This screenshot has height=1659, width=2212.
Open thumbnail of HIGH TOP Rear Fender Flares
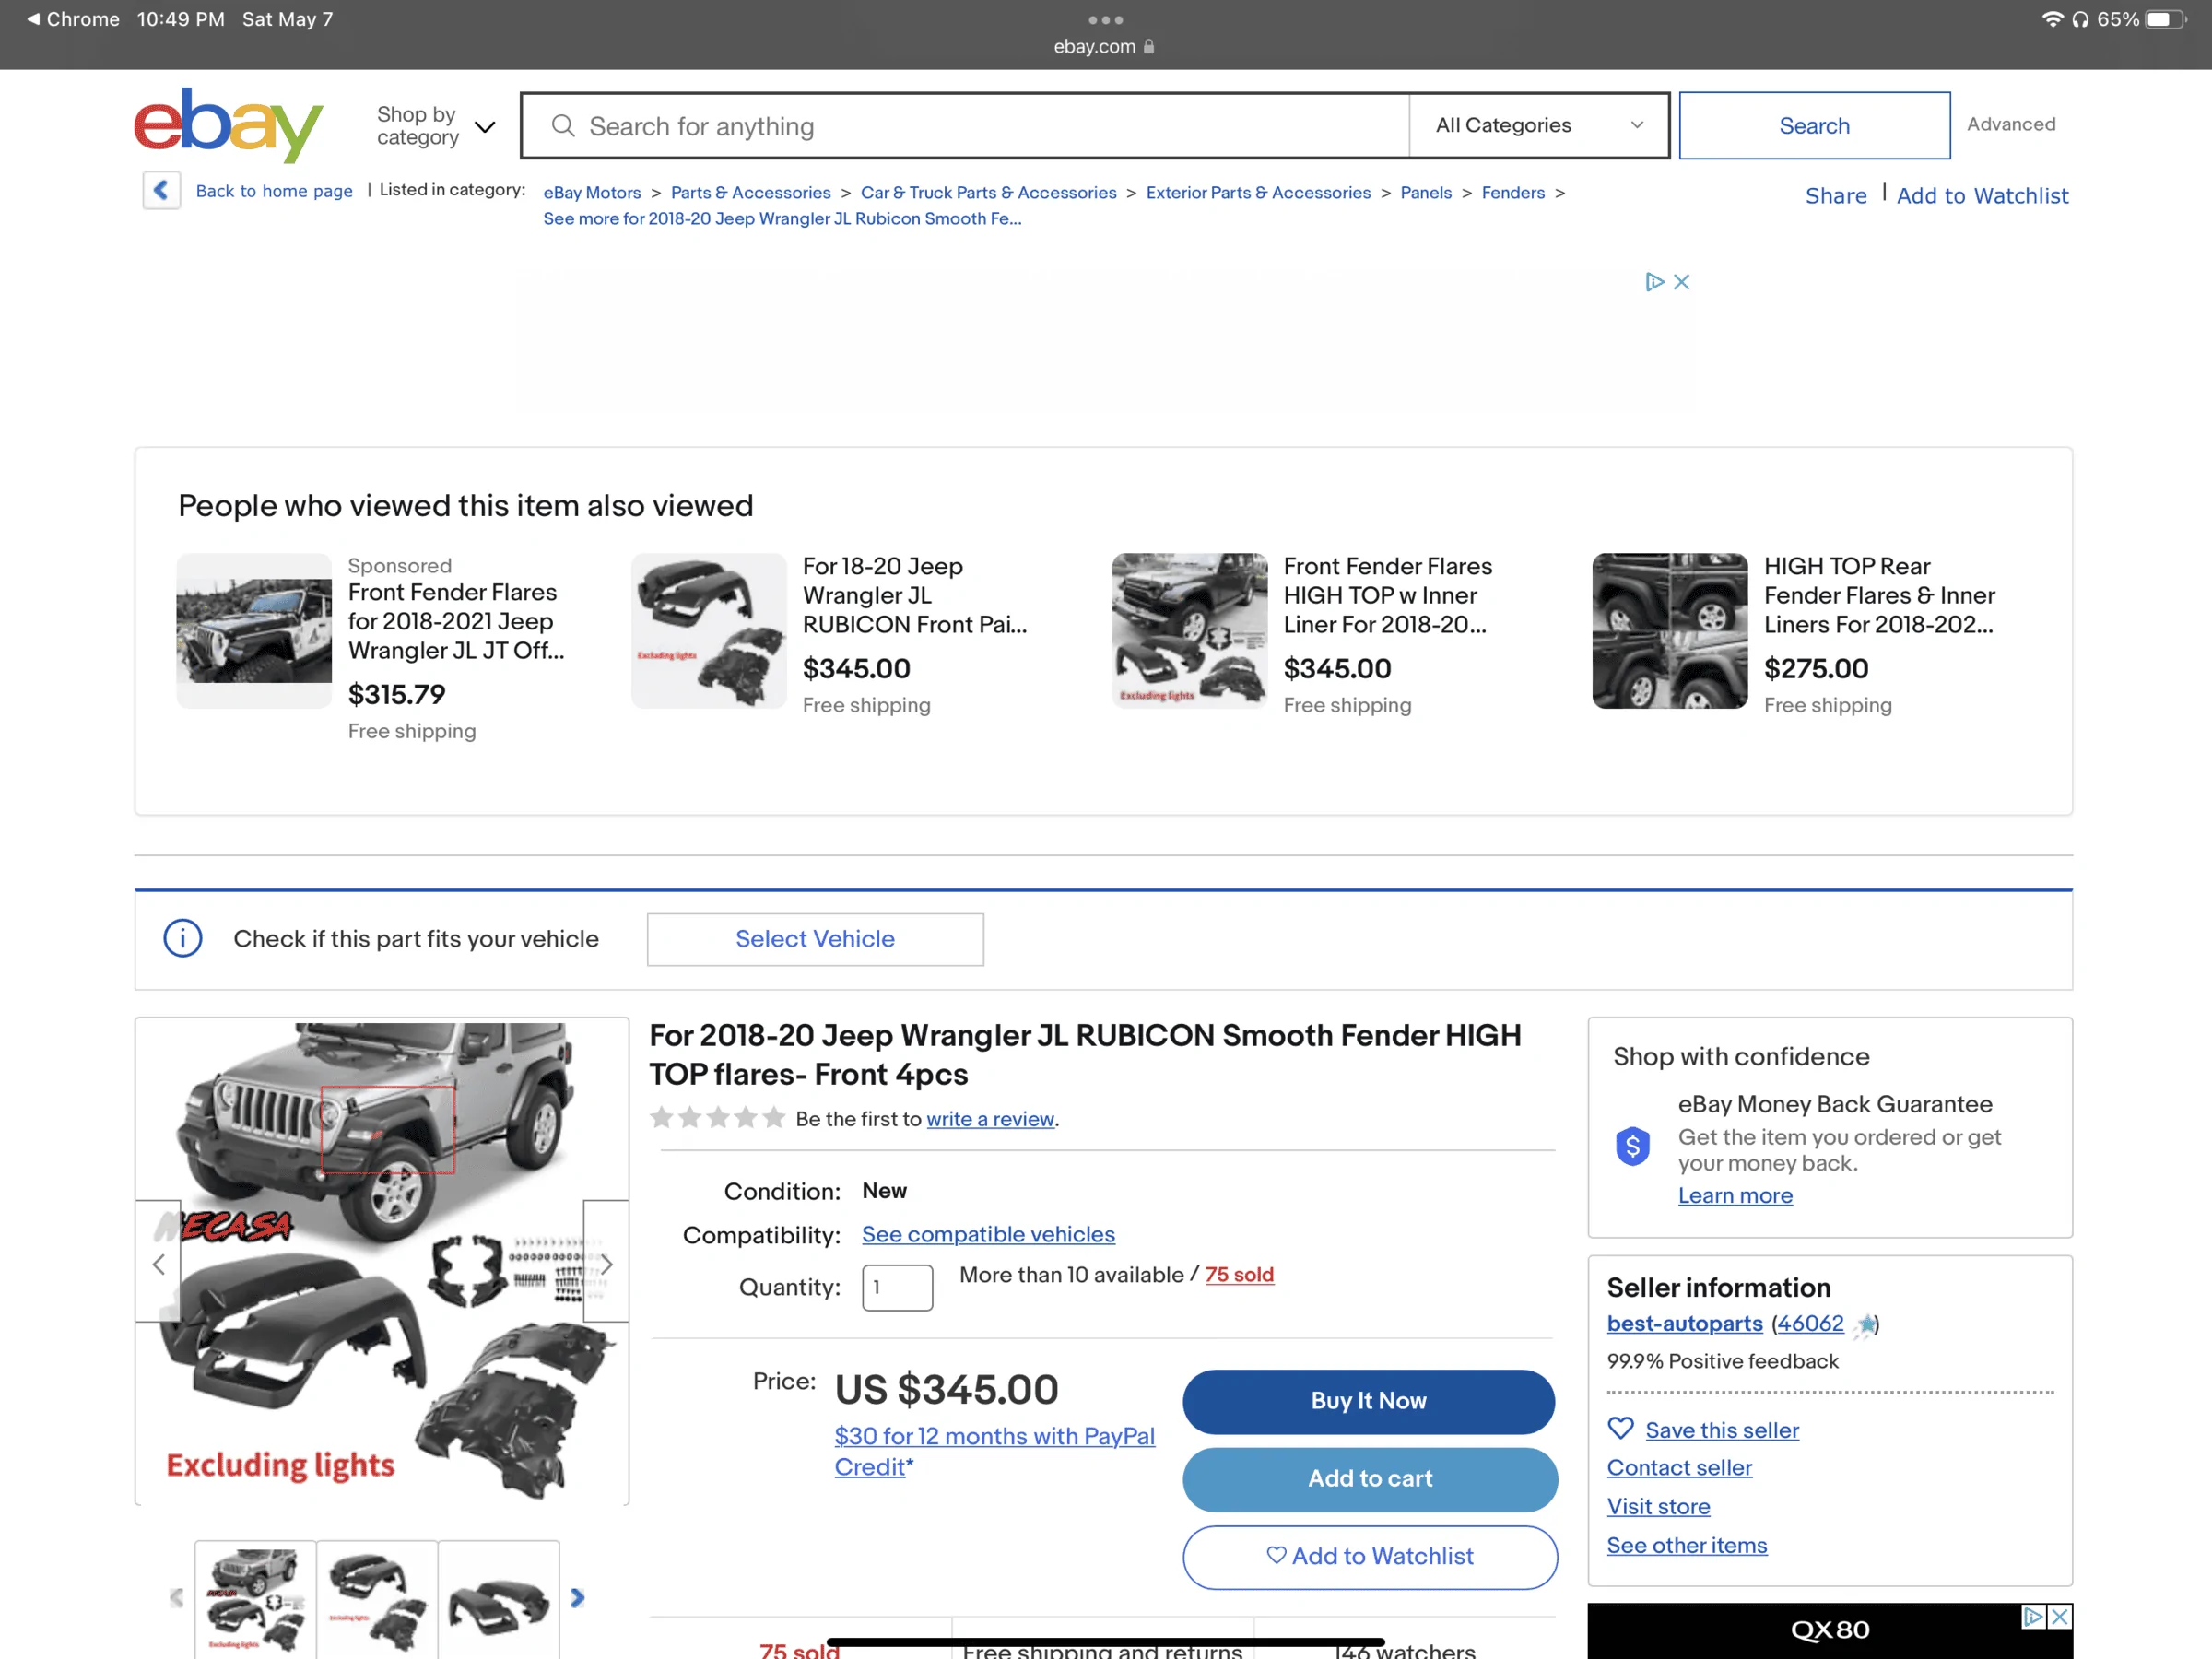(1669, 631)
